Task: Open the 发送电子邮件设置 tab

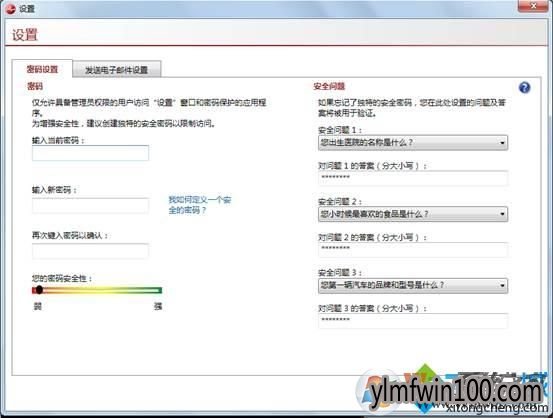Action: [x=116, y=69]
